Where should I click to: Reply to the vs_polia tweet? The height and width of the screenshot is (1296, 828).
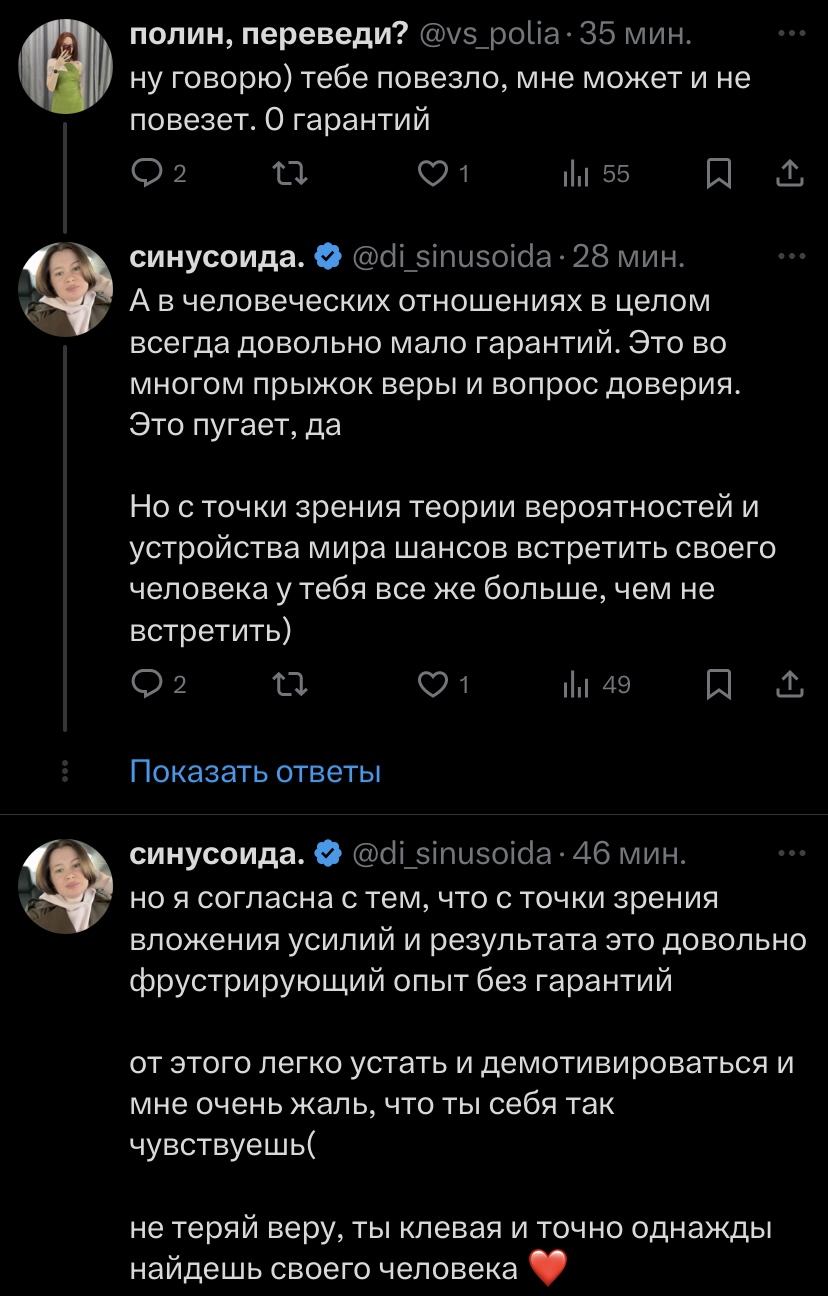(146, 175)
